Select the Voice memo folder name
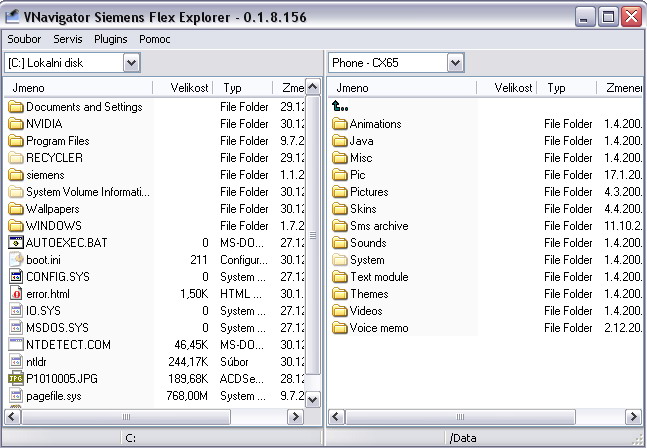This screenshot has height=448, width=647. (x=379, y=328)
